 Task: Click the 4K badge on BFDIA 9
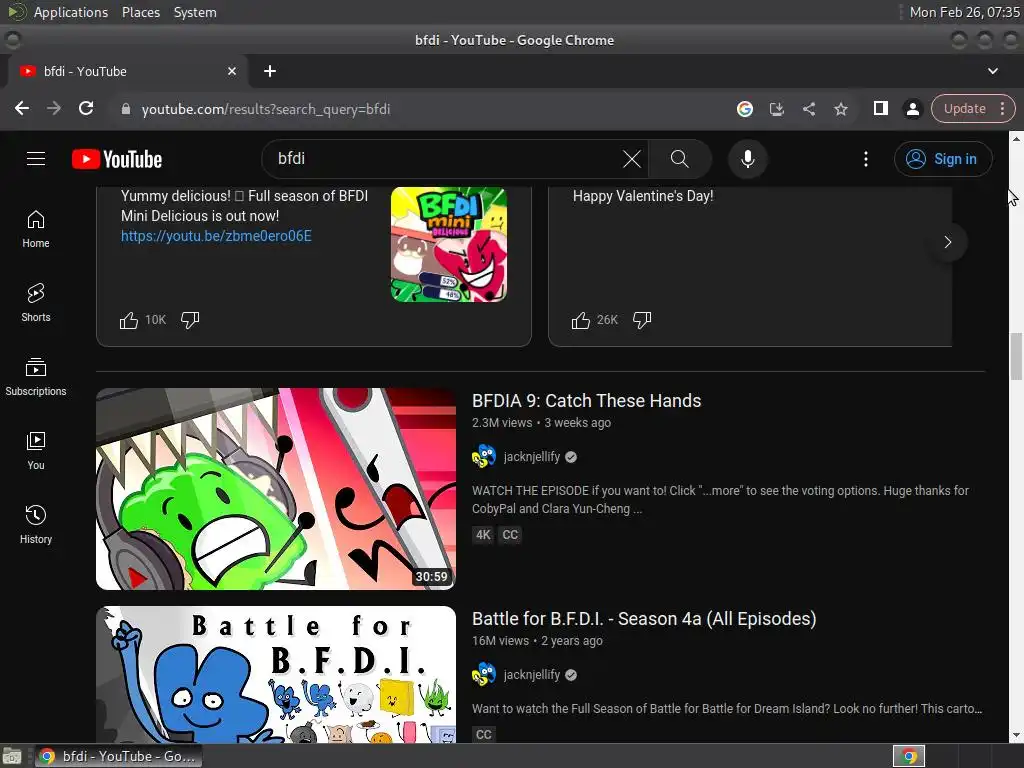tap(483, 535)
